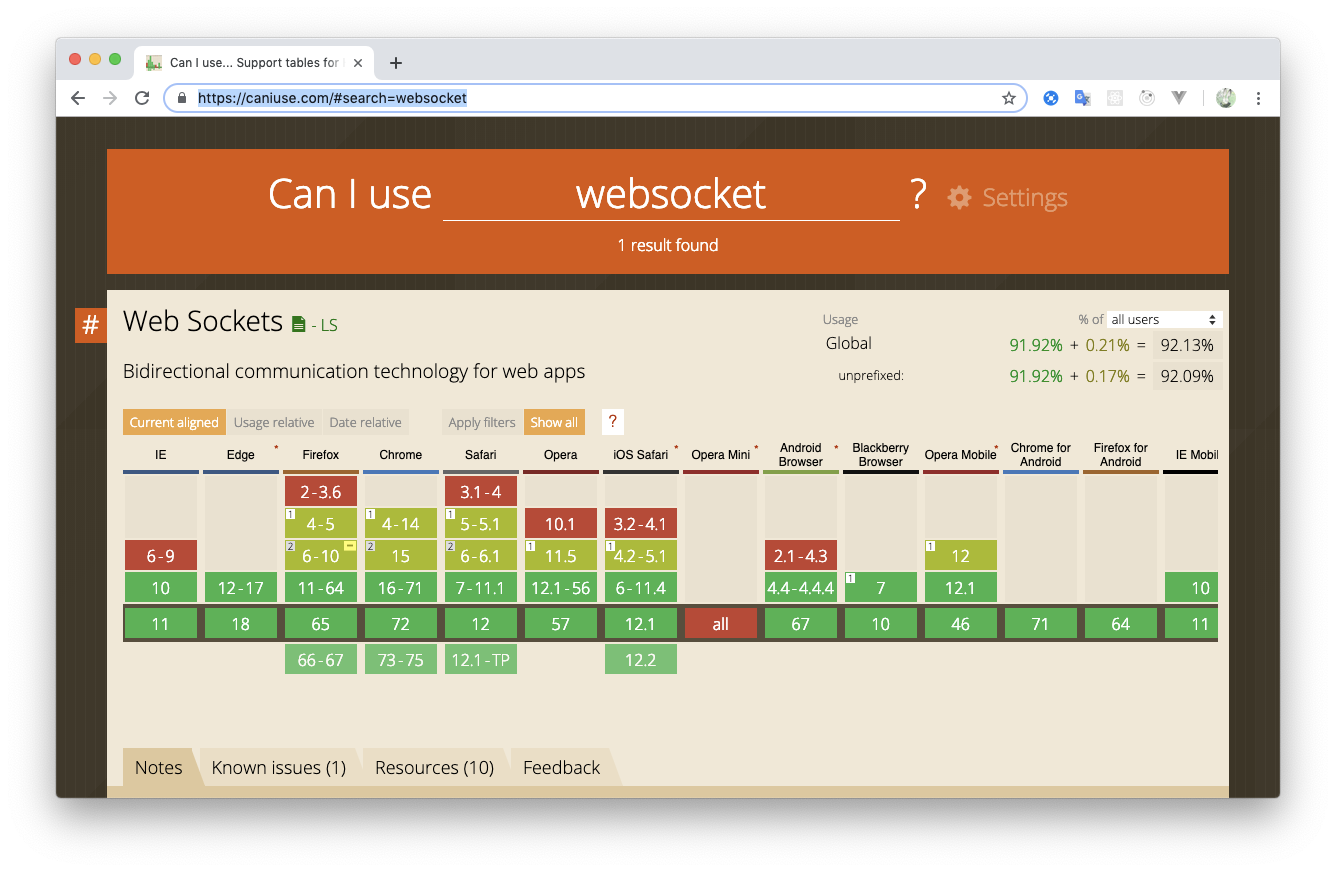Image resolution: width=1336 pixels, height=872 pixels.
Task: Open the Resources (10) tab
Action: (433, 767)
